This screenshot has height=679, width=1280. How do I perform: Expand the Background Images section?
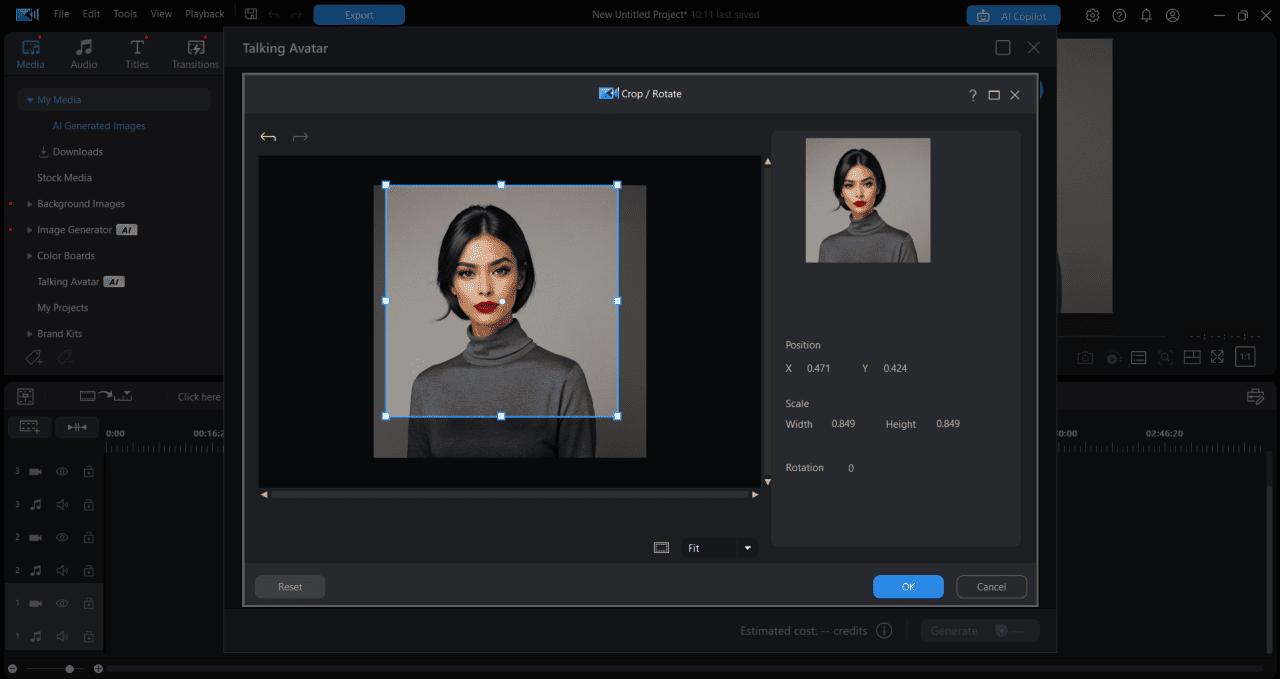click(x=28, y=203)
